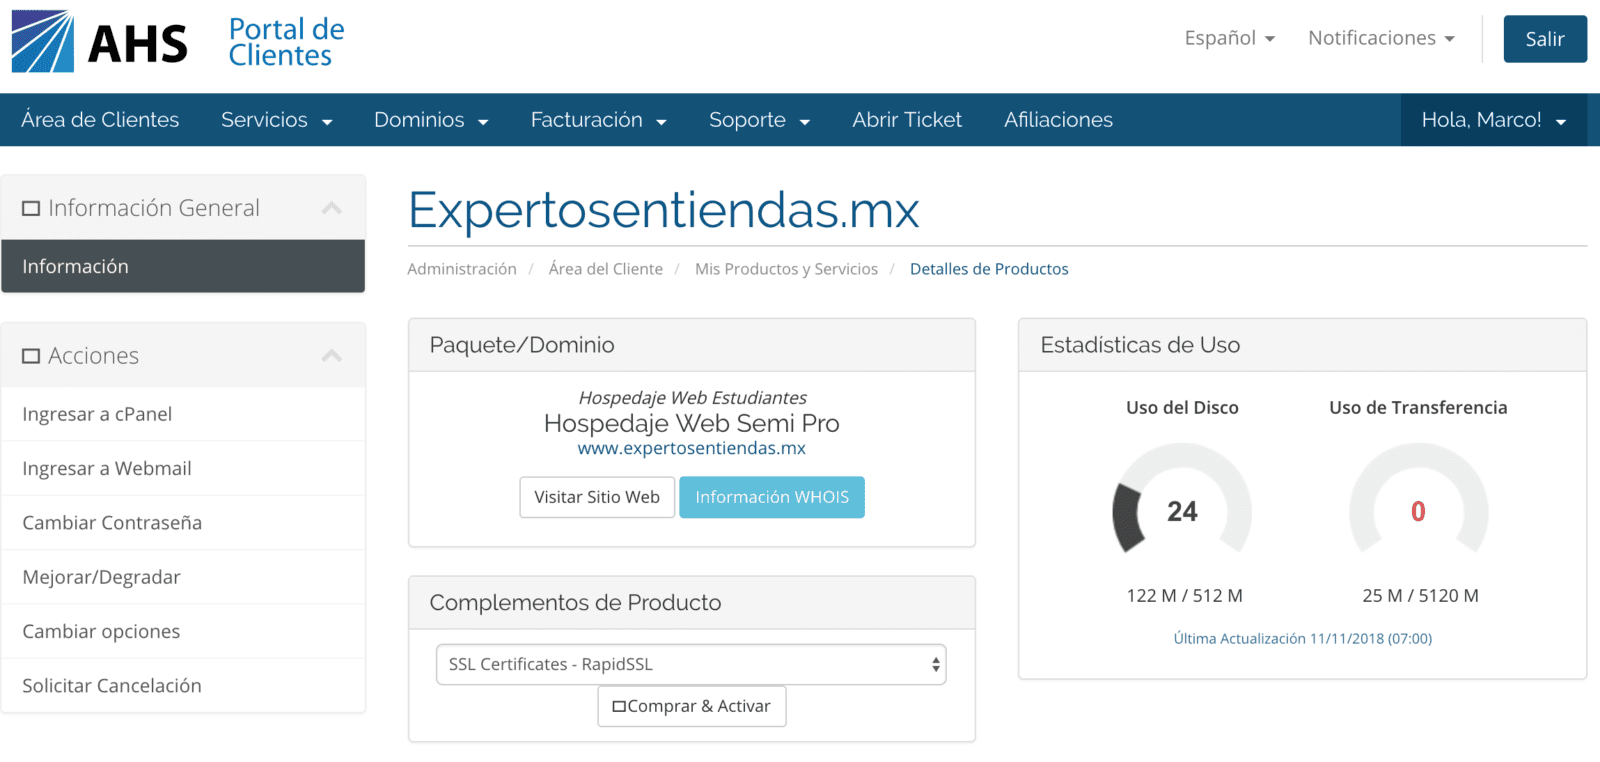The width and height of the screenshot is (1600, 762).
Task: Click the square icon beside Información General
Action: point(31,208)
